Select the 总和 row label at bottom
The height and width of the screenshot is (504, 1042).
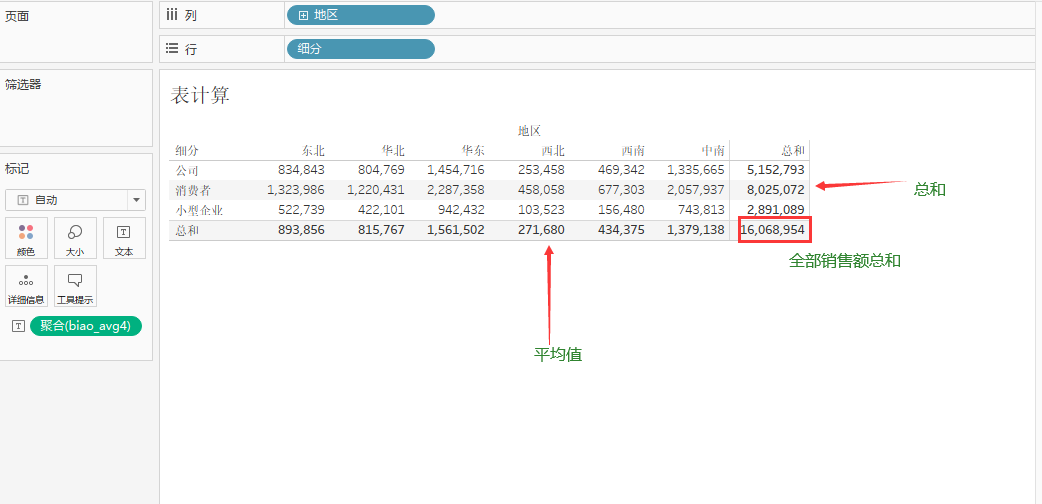(x=187, y=230)
